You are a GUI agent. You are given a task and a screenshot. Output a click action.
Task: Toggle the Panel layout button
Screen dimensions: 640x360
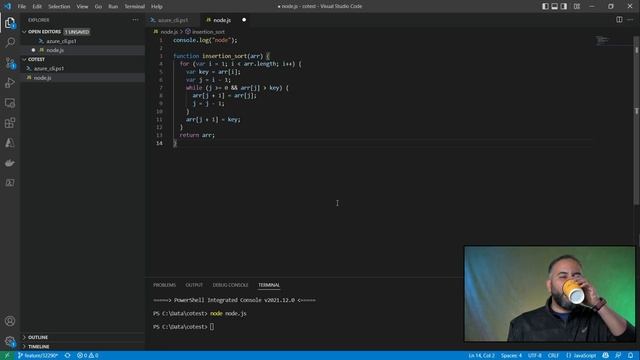[x=554, y=6]
